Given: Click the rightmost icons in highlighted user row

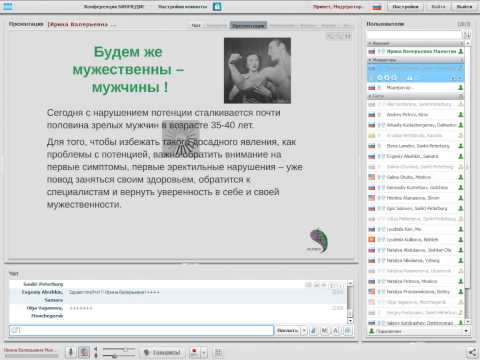Looking at the screenshot, I should (x=456, y=78).
